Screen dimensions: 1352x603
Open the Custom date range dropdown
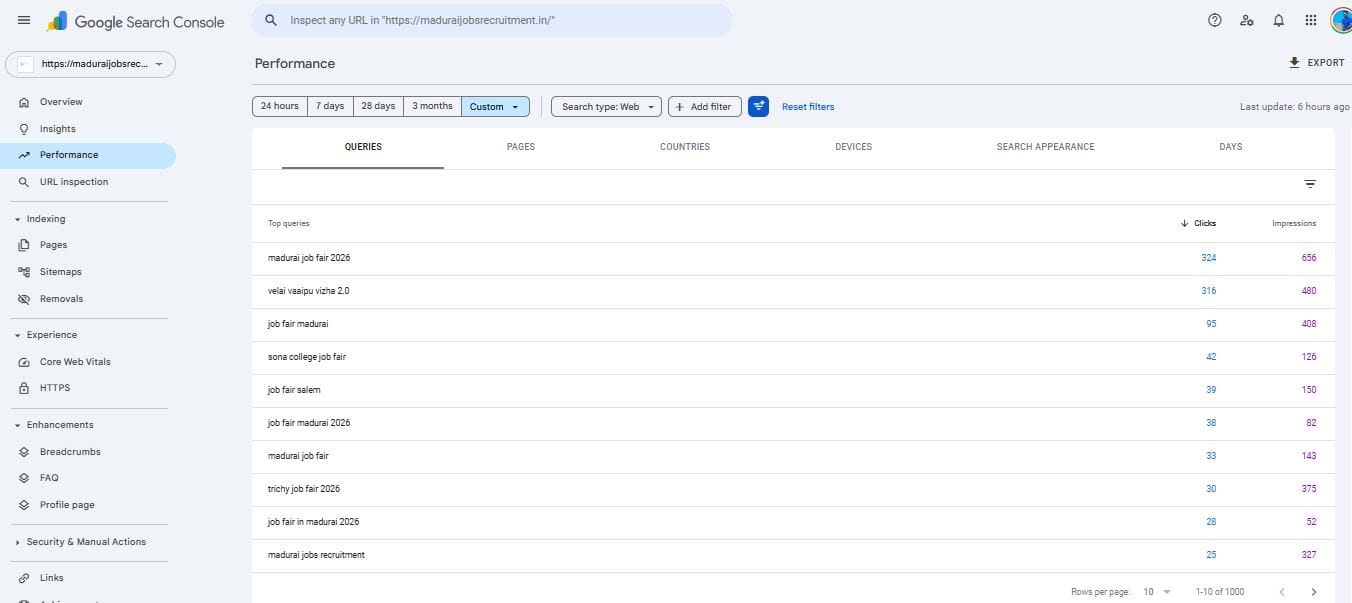[x=495, y=106]
